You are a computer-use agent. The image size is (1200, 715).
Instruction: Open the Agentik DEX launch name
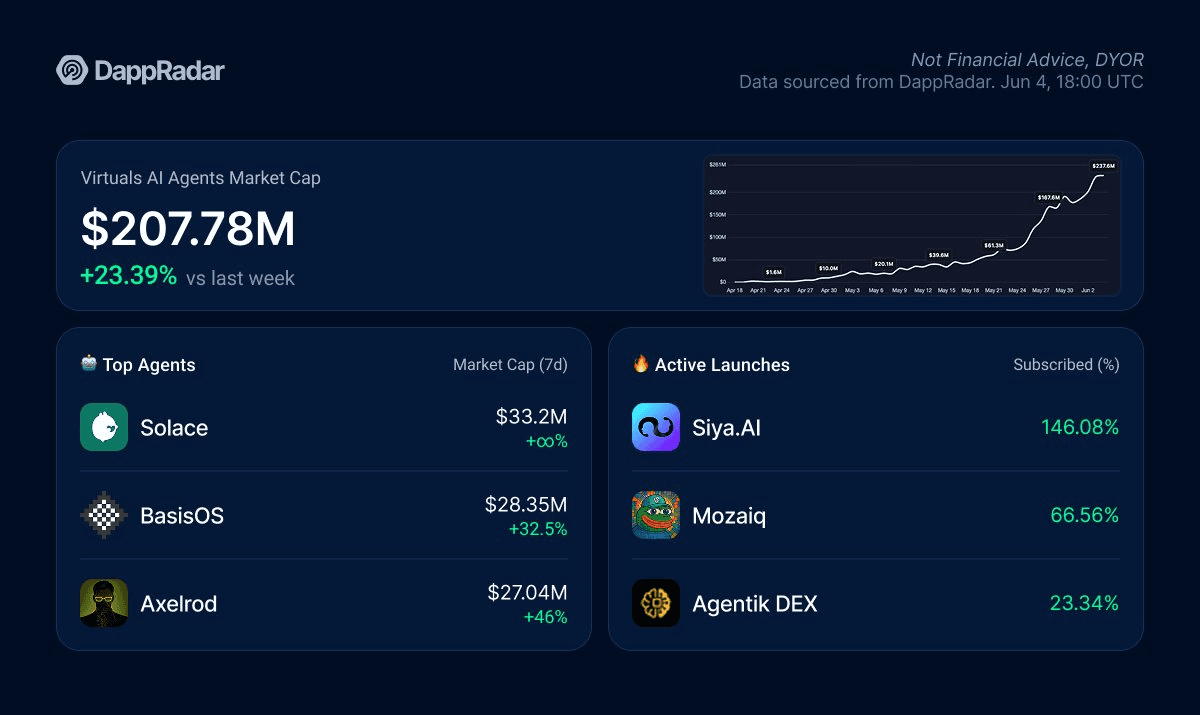(x=755, y=604)
